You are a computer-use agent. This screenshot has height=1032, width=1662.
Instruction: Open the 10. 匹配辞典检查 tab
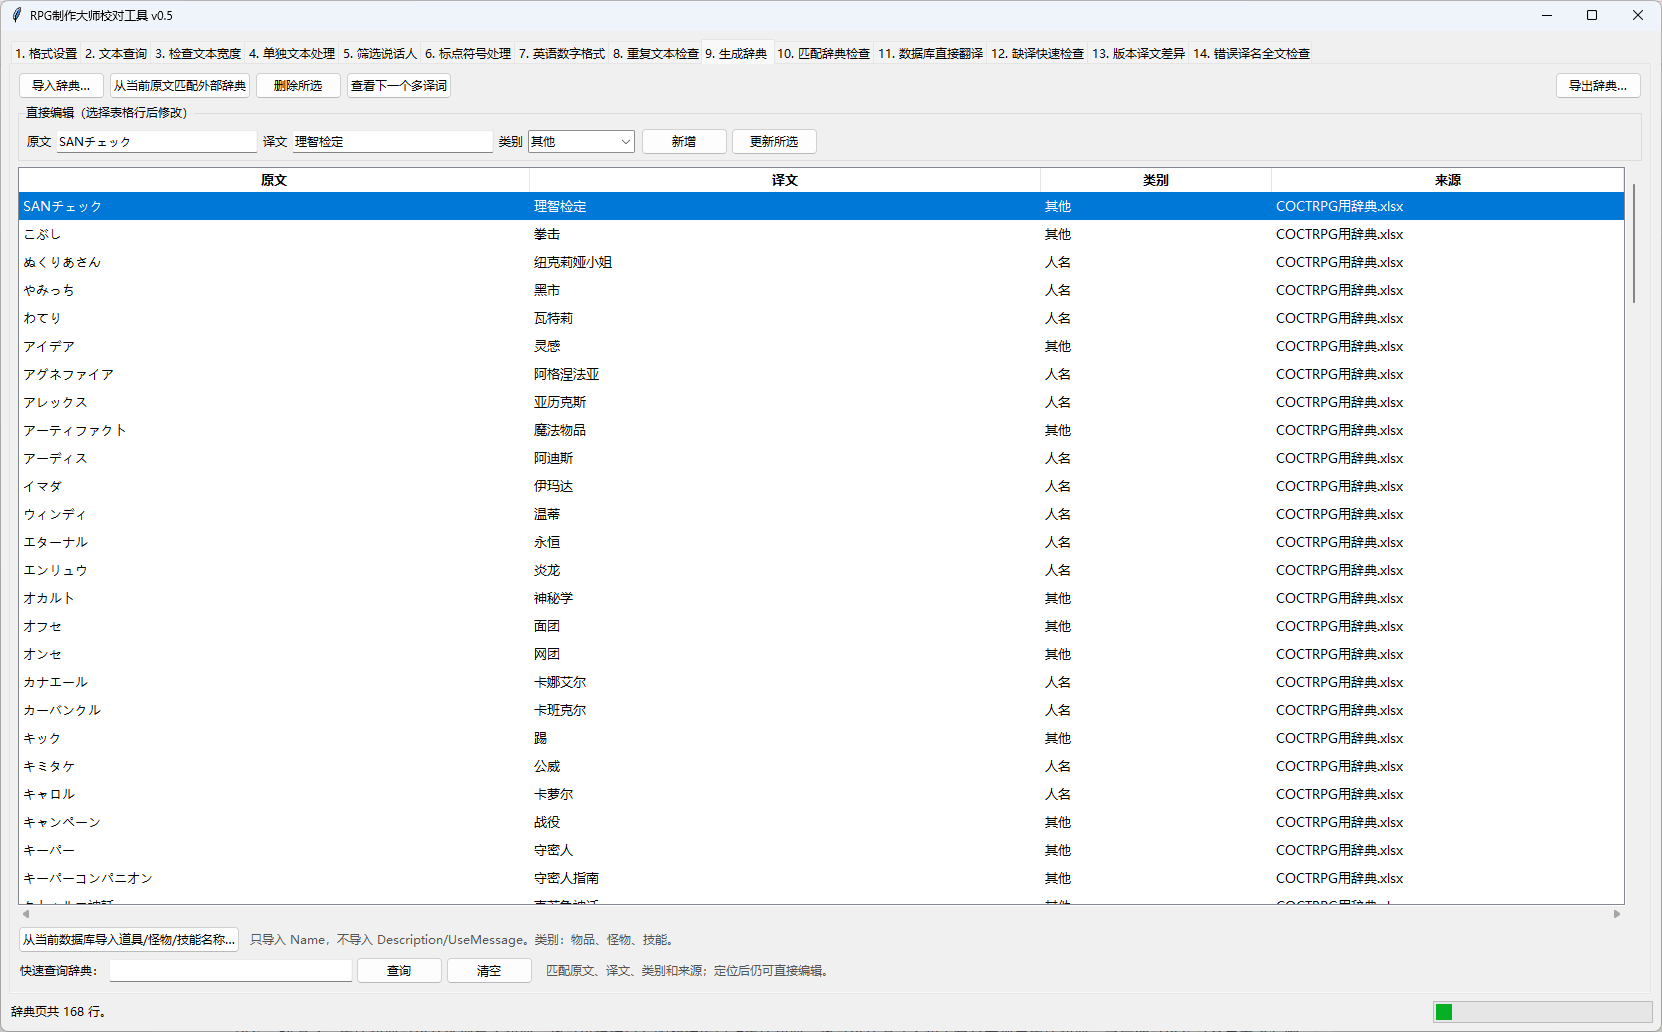click(824, 54)
